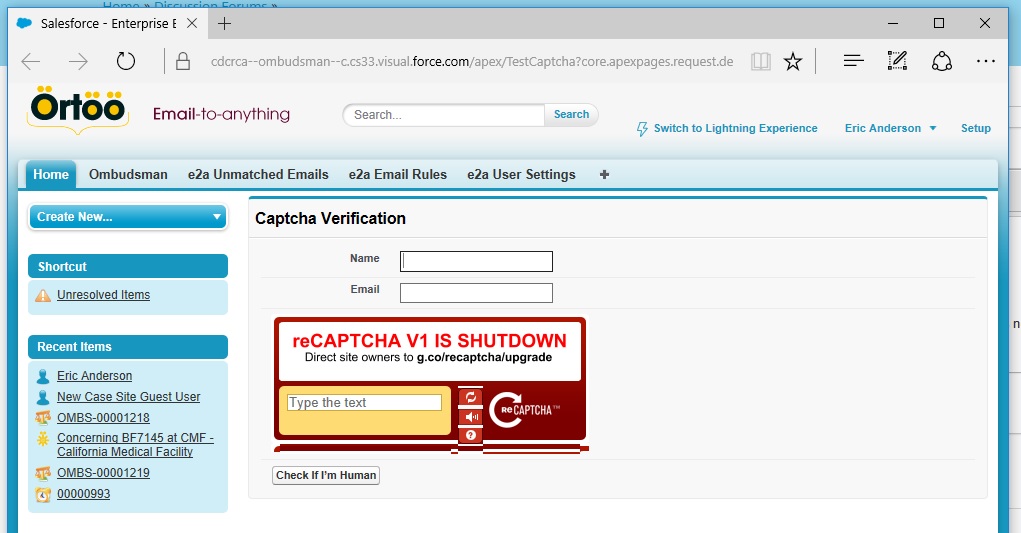
Task: Click g.co/recaptcha/upgrade text
Action: point(484,357)
